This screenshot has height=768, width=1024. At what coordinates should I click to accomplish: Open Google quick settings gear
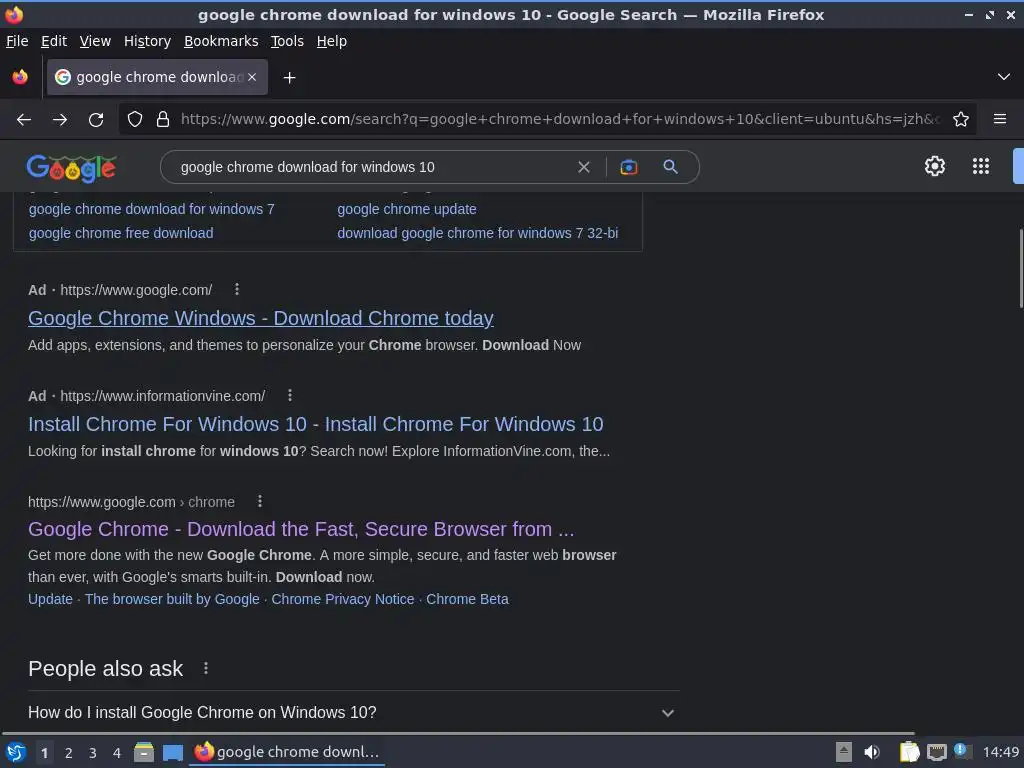(935, 166)
